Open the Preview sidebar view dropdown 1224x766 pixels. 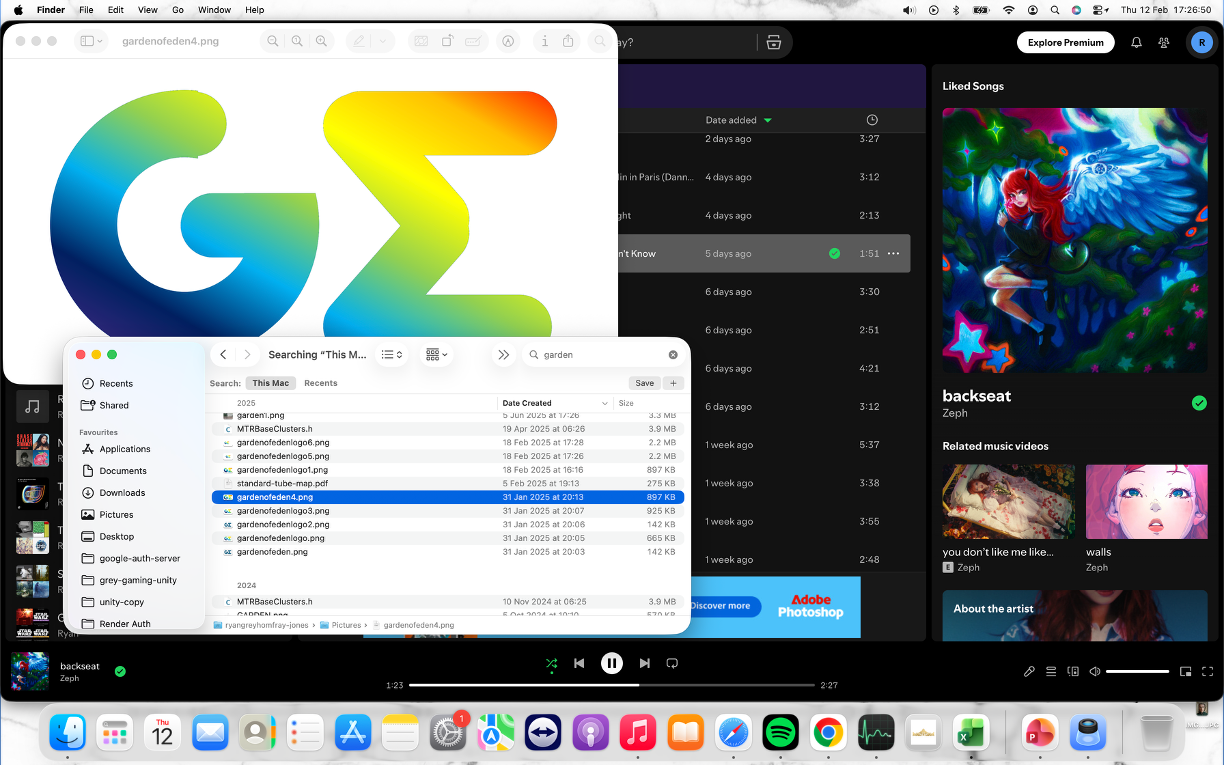91,41
